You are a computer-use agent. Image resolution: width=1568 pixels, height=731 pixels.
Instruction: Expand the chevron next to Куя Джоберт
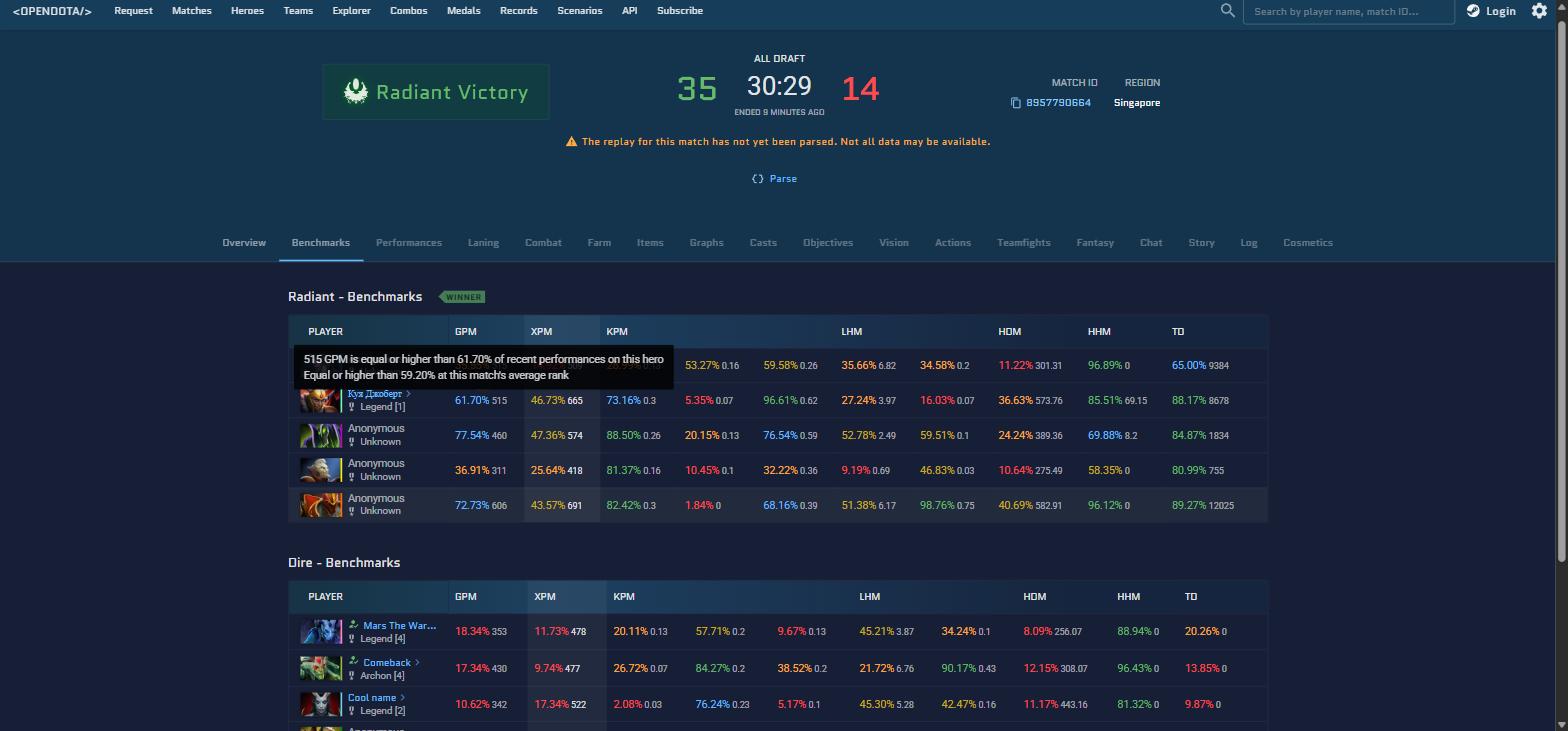[408, 394]
